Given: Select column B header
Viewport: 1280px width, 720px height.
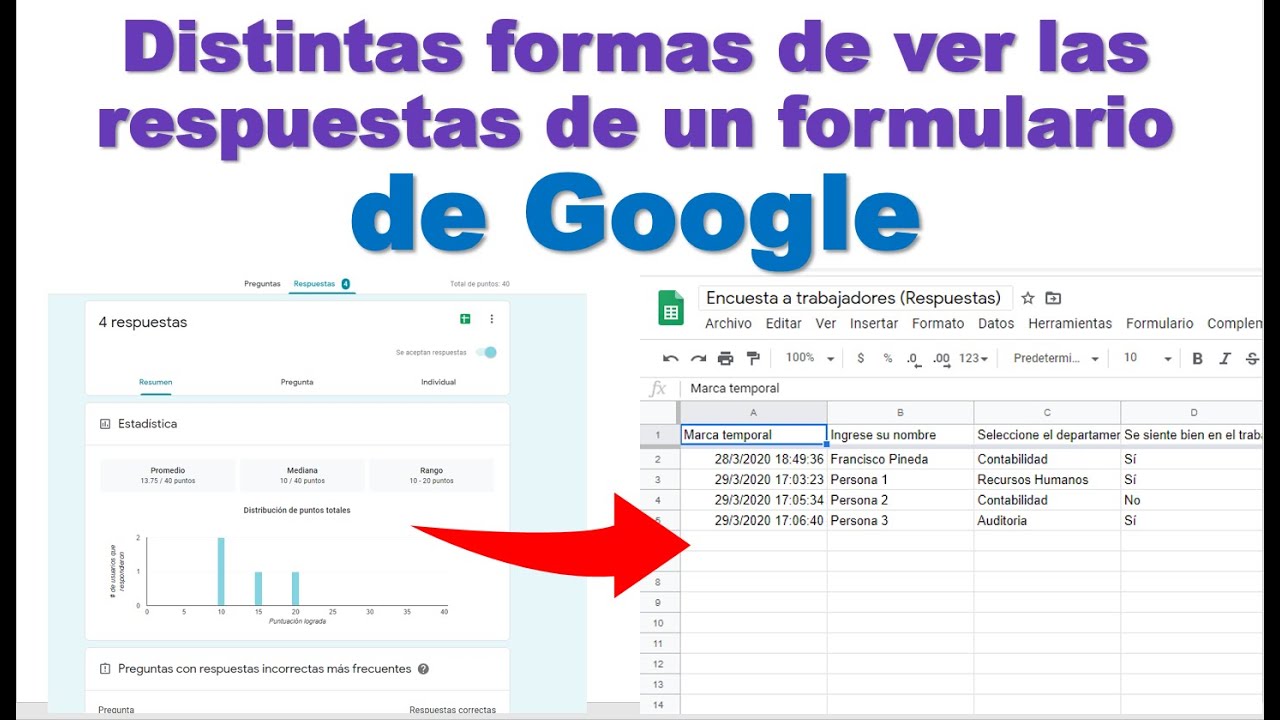Looking at the screenshot, I should pos(900,412).
